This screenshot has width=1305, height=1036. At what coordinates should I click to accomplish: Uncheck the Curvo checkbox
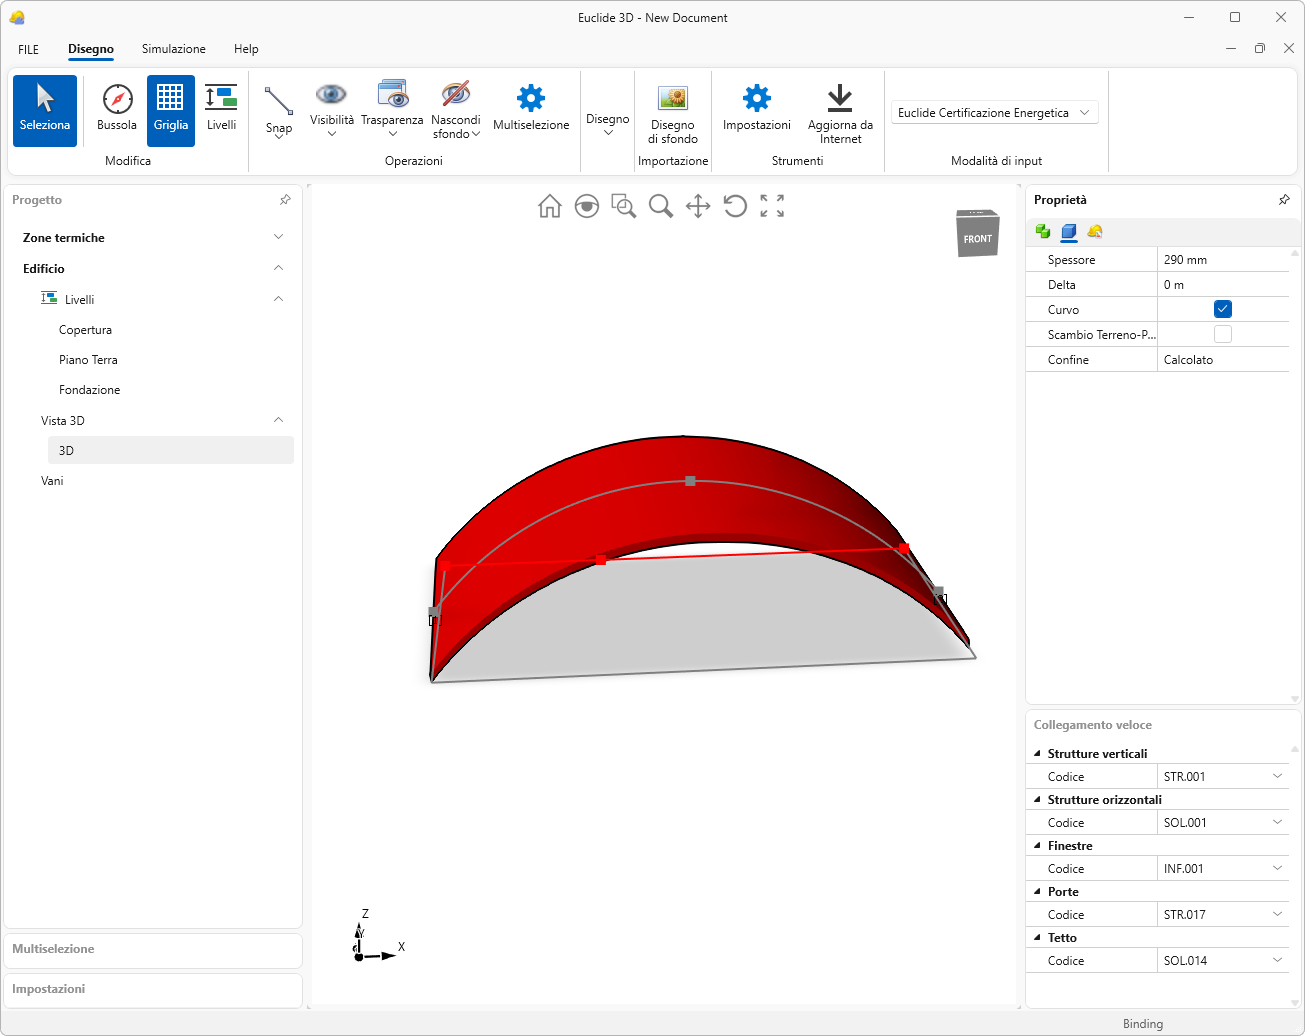point(1222,309)
